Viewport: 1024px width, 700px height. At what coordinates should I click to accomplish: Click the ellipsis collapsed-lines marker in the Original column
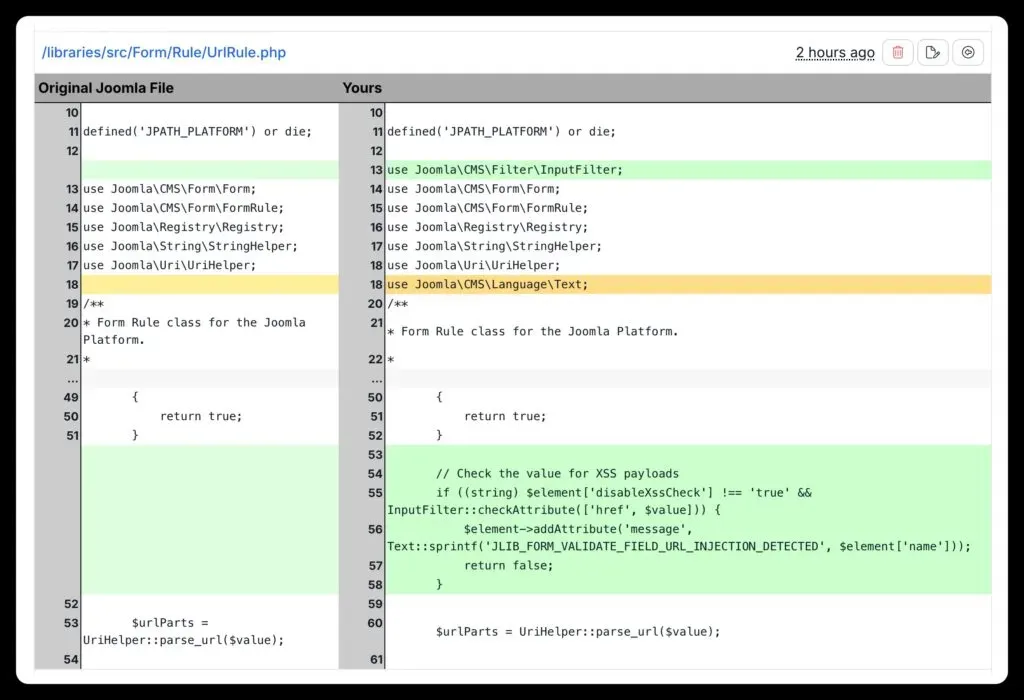click(72, 379)
